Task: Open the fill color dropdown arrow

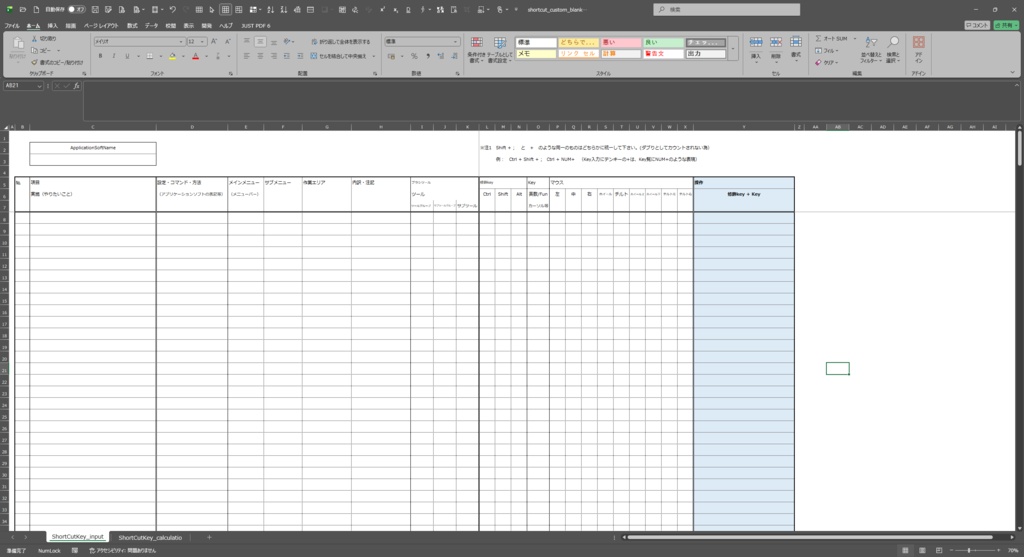Action: (x=183, y=56)
